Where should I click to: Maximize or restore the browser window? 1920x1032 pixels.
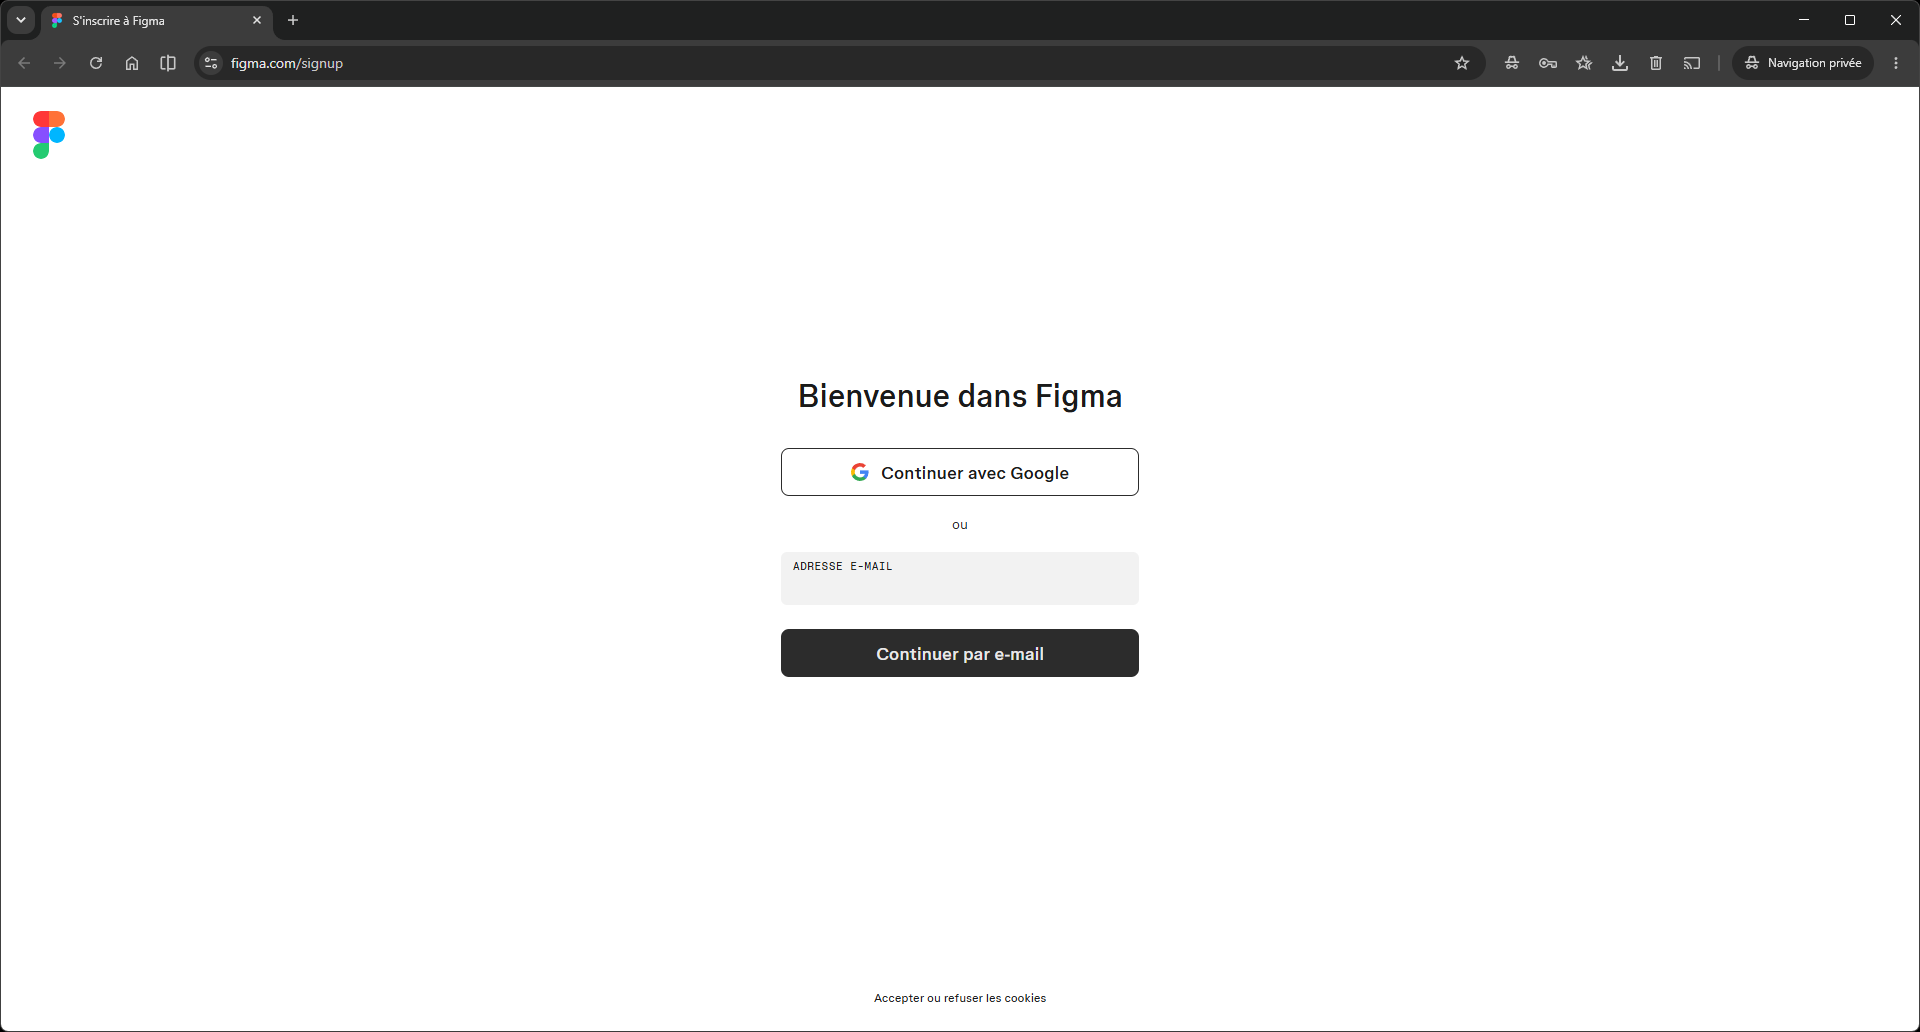pos(1850,20)
